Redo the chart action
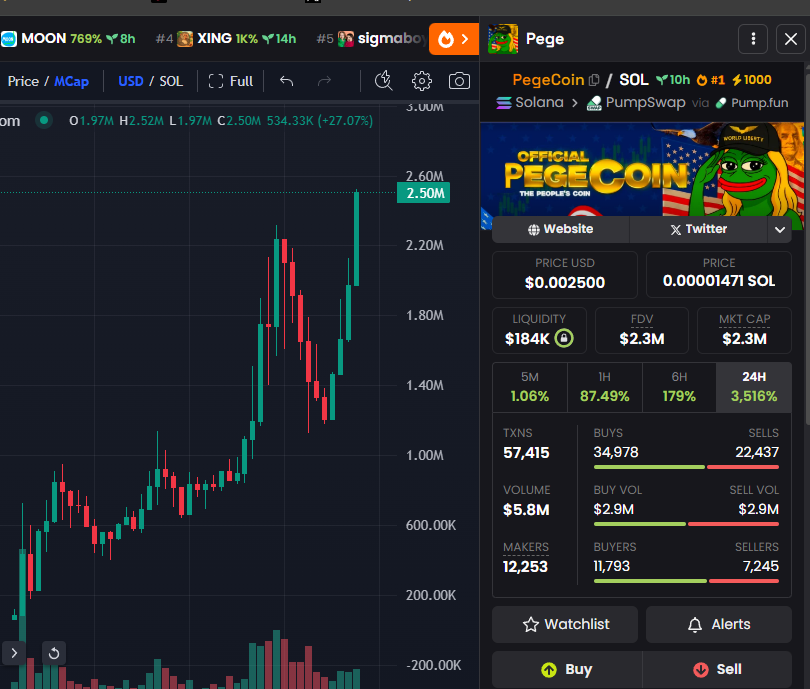The image size is (810, 689). coord(324,81)
